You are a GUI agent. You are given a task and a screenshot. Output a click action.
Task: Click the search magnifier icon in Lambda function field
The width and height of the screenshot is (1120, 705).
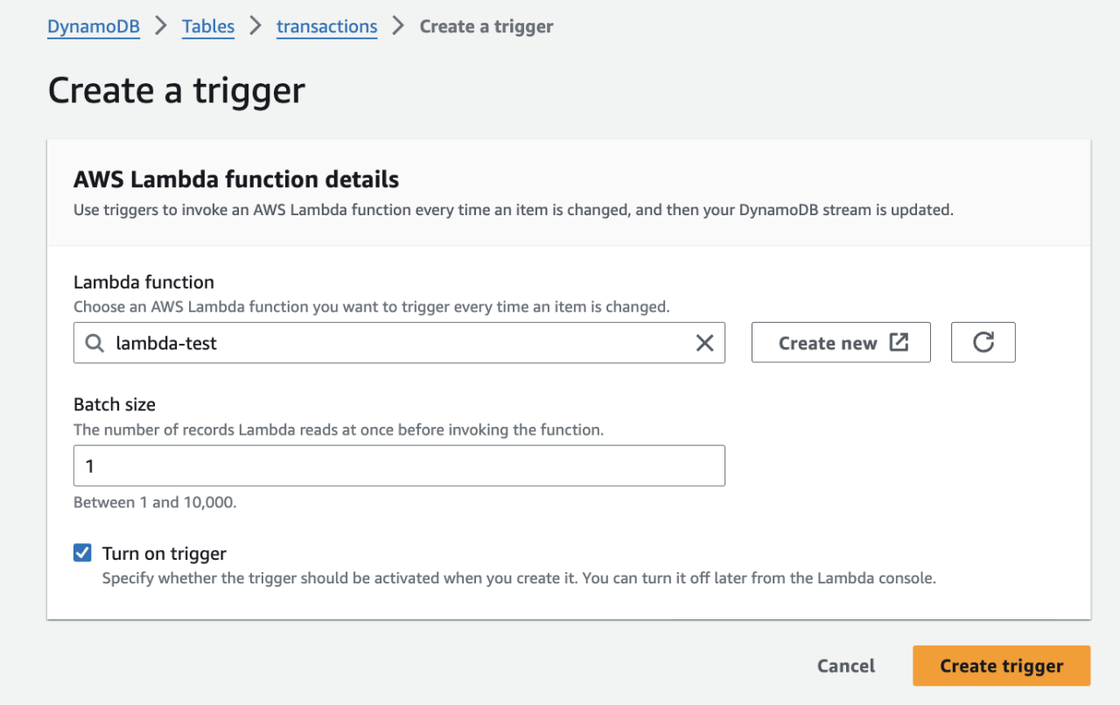coord(94,343)
